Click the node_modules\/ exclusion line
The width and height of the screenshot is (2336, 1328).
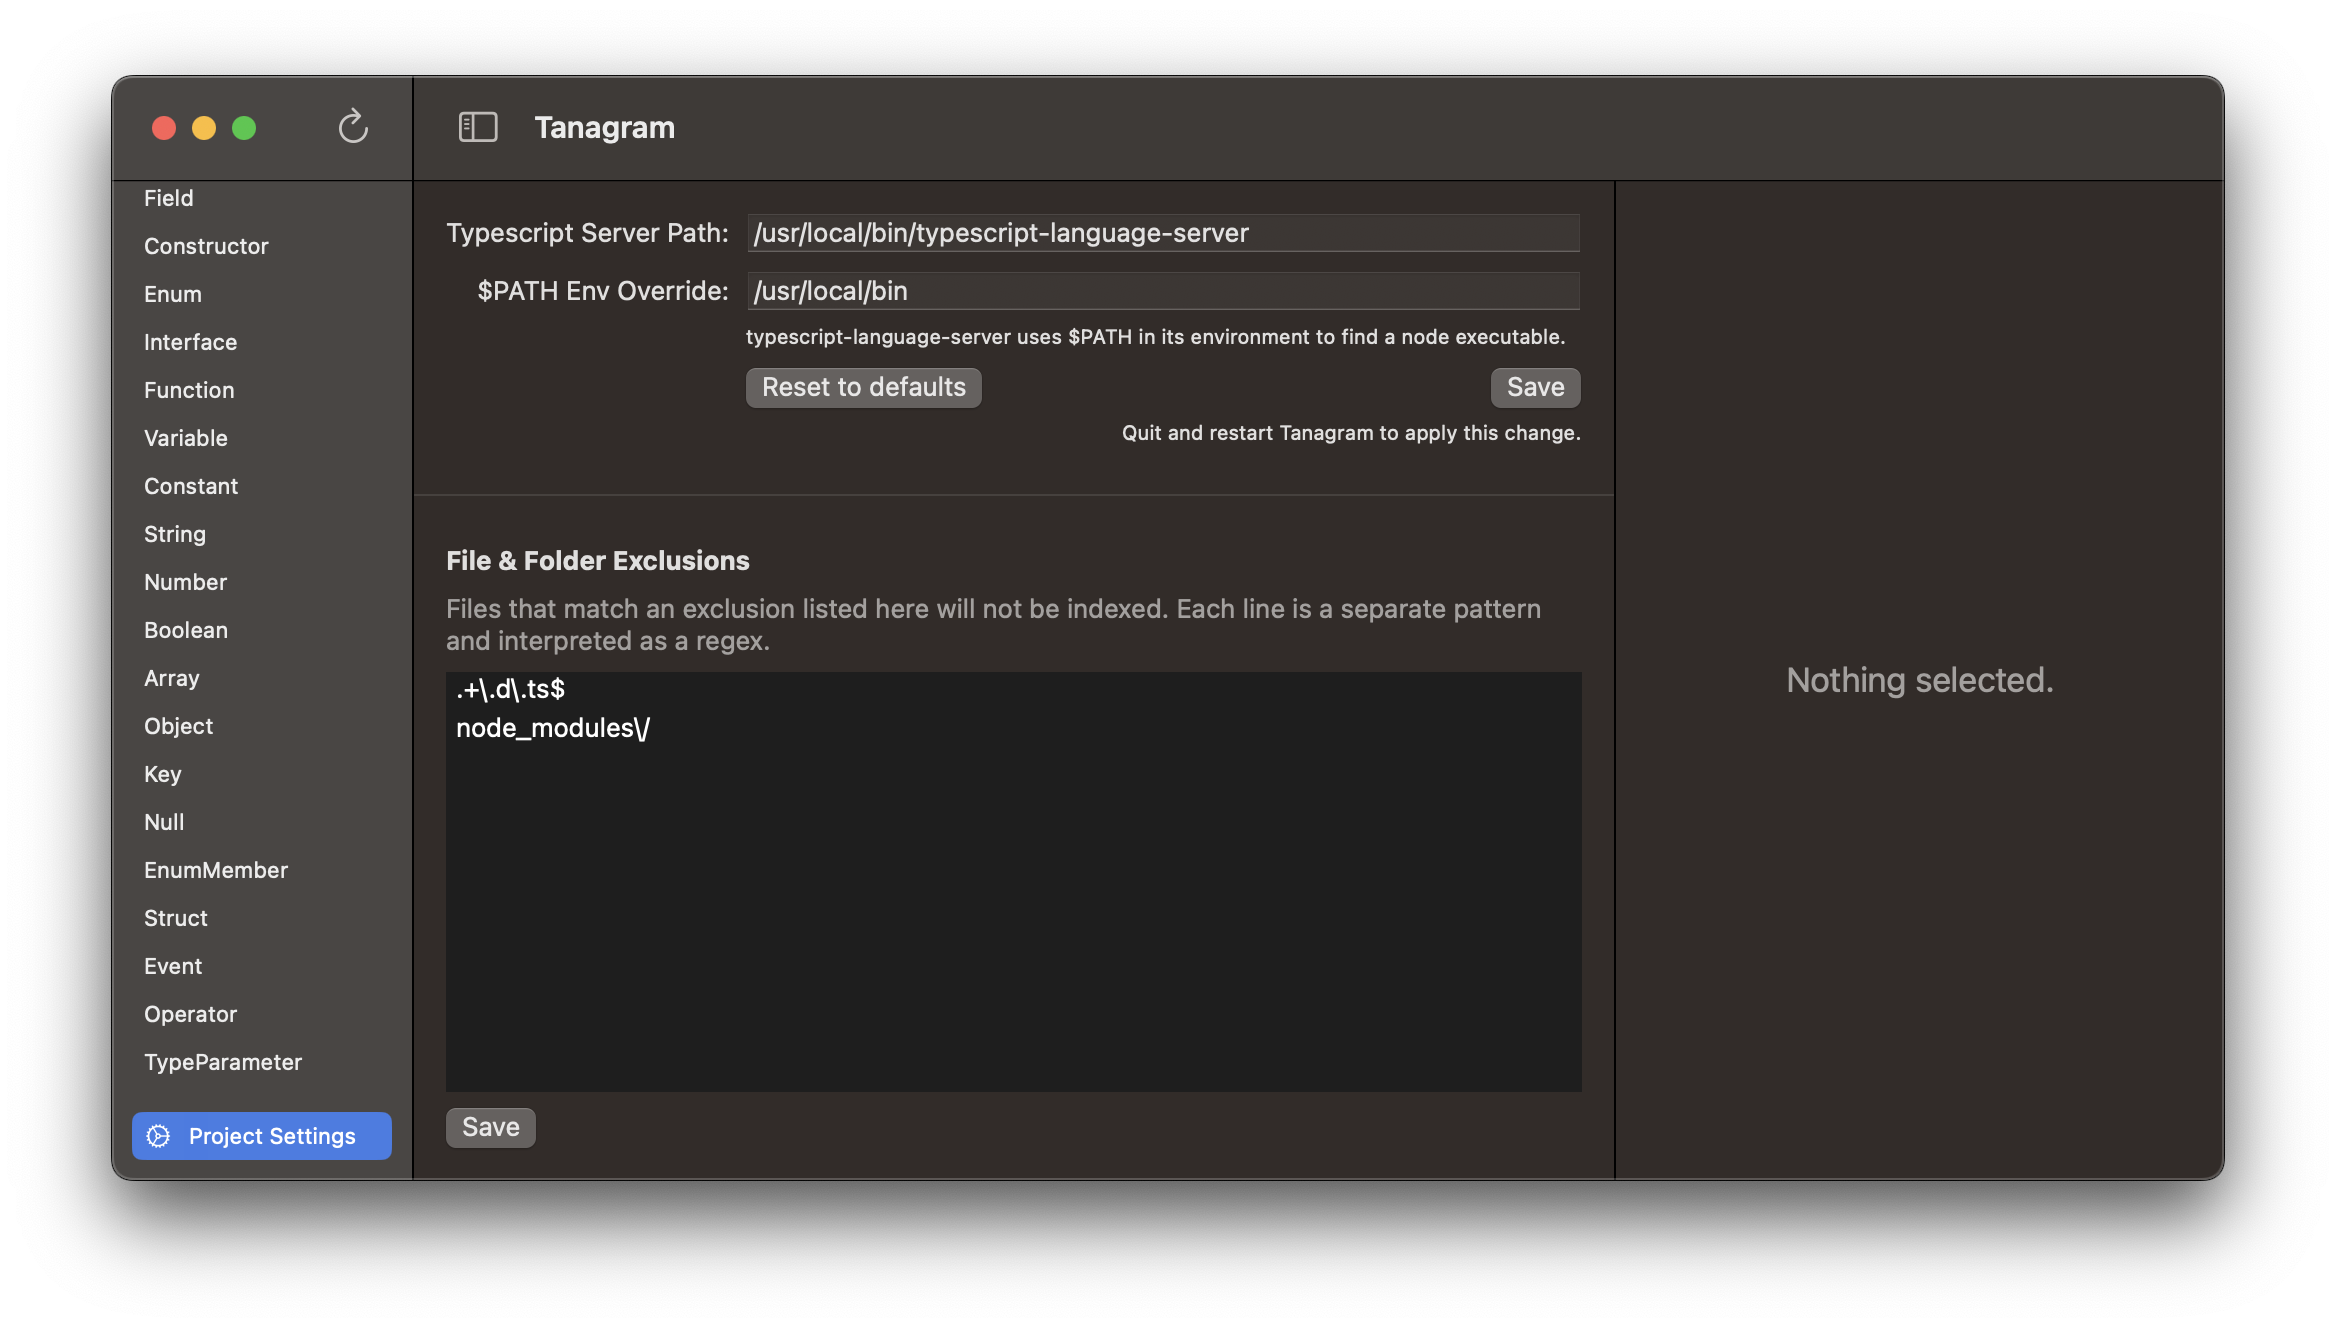point(553,728)
